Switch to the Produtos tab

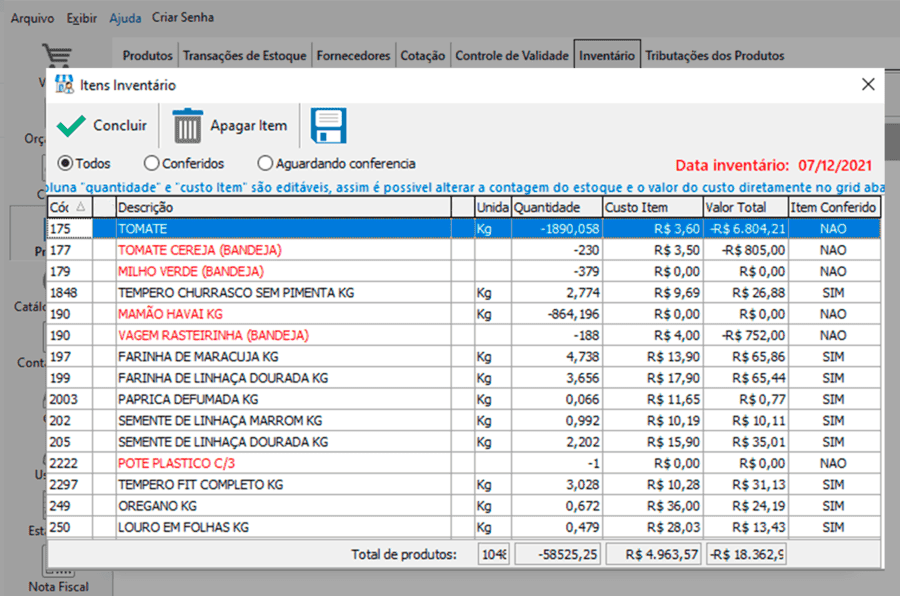[x=146, y=56]
